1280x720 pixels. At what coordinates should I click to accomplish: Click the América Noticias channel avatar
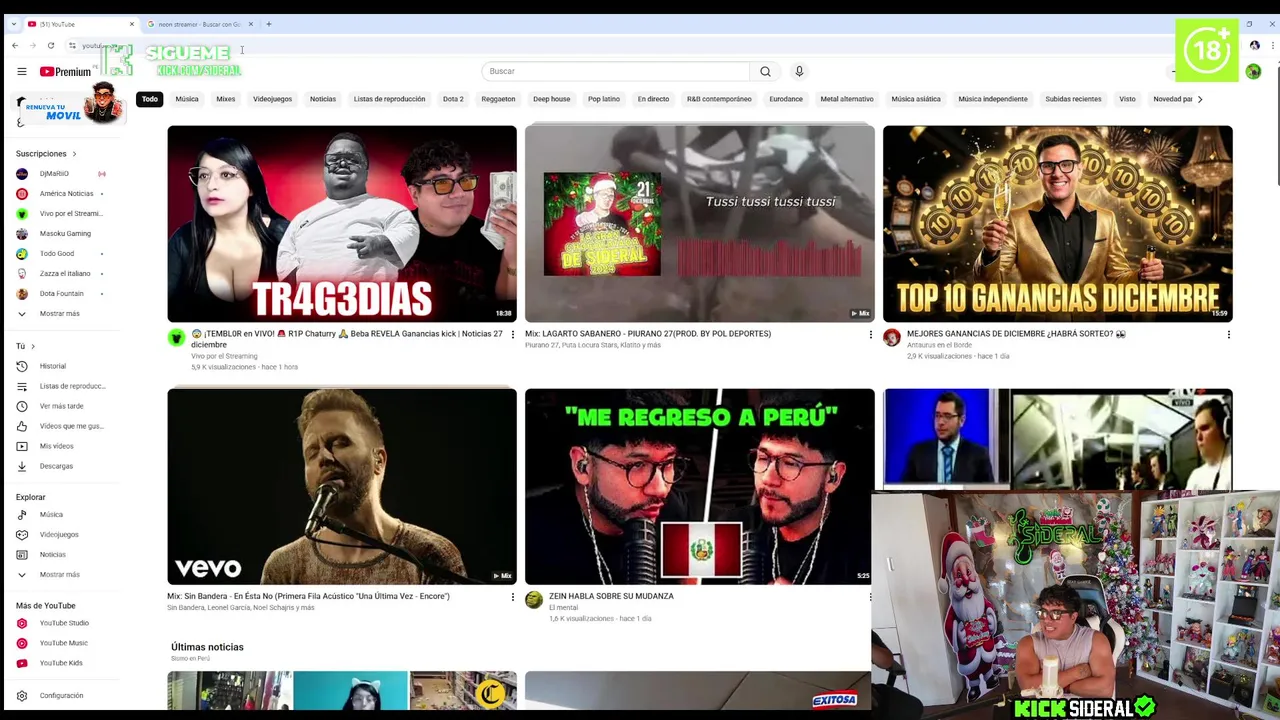[22, 194]
